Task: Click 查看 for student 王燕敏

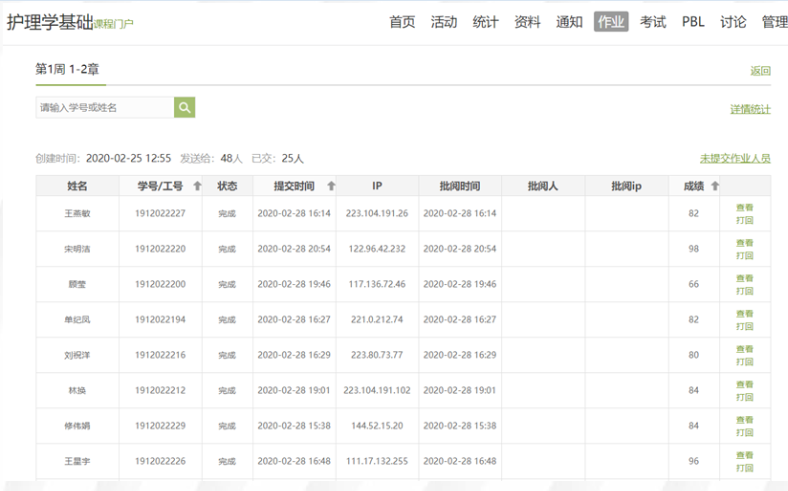Action: (745, 208)
